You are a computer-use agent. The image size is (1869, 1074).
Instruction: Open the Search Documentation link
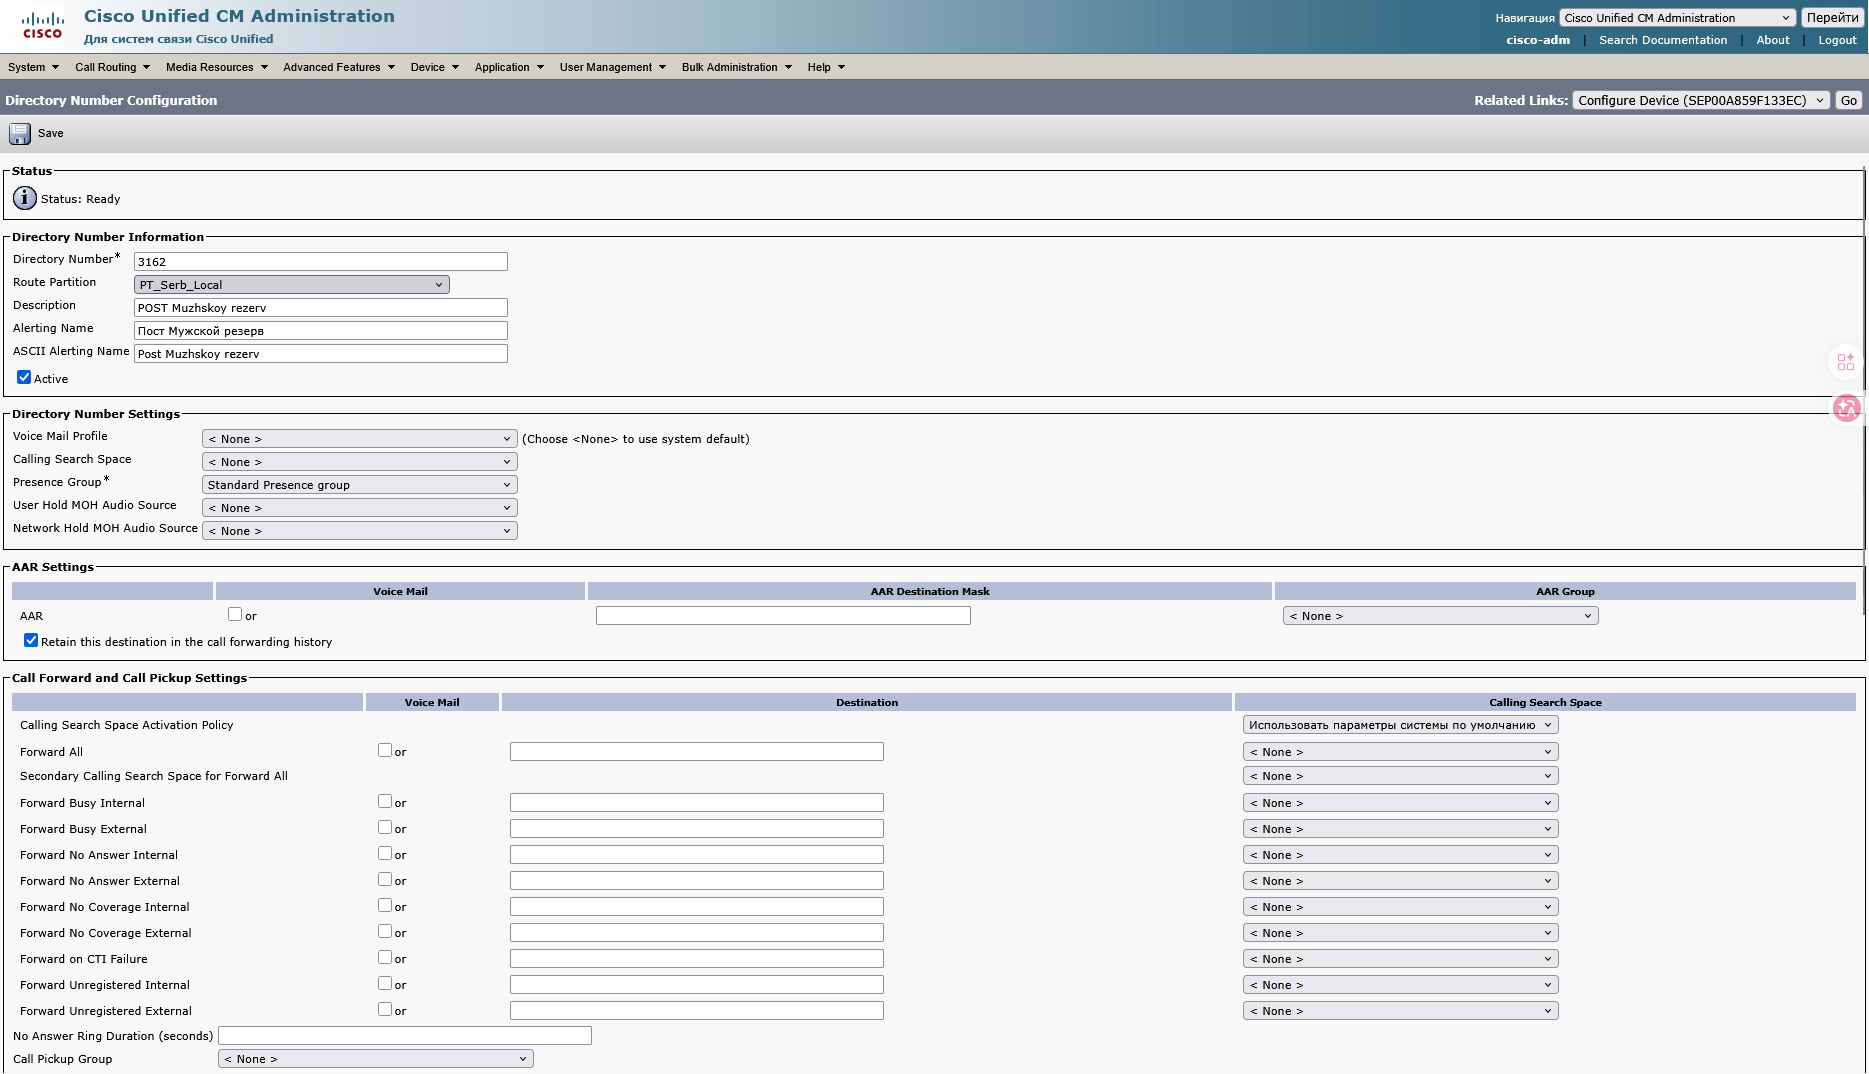pyautogui.click(x=1662, y=40)
